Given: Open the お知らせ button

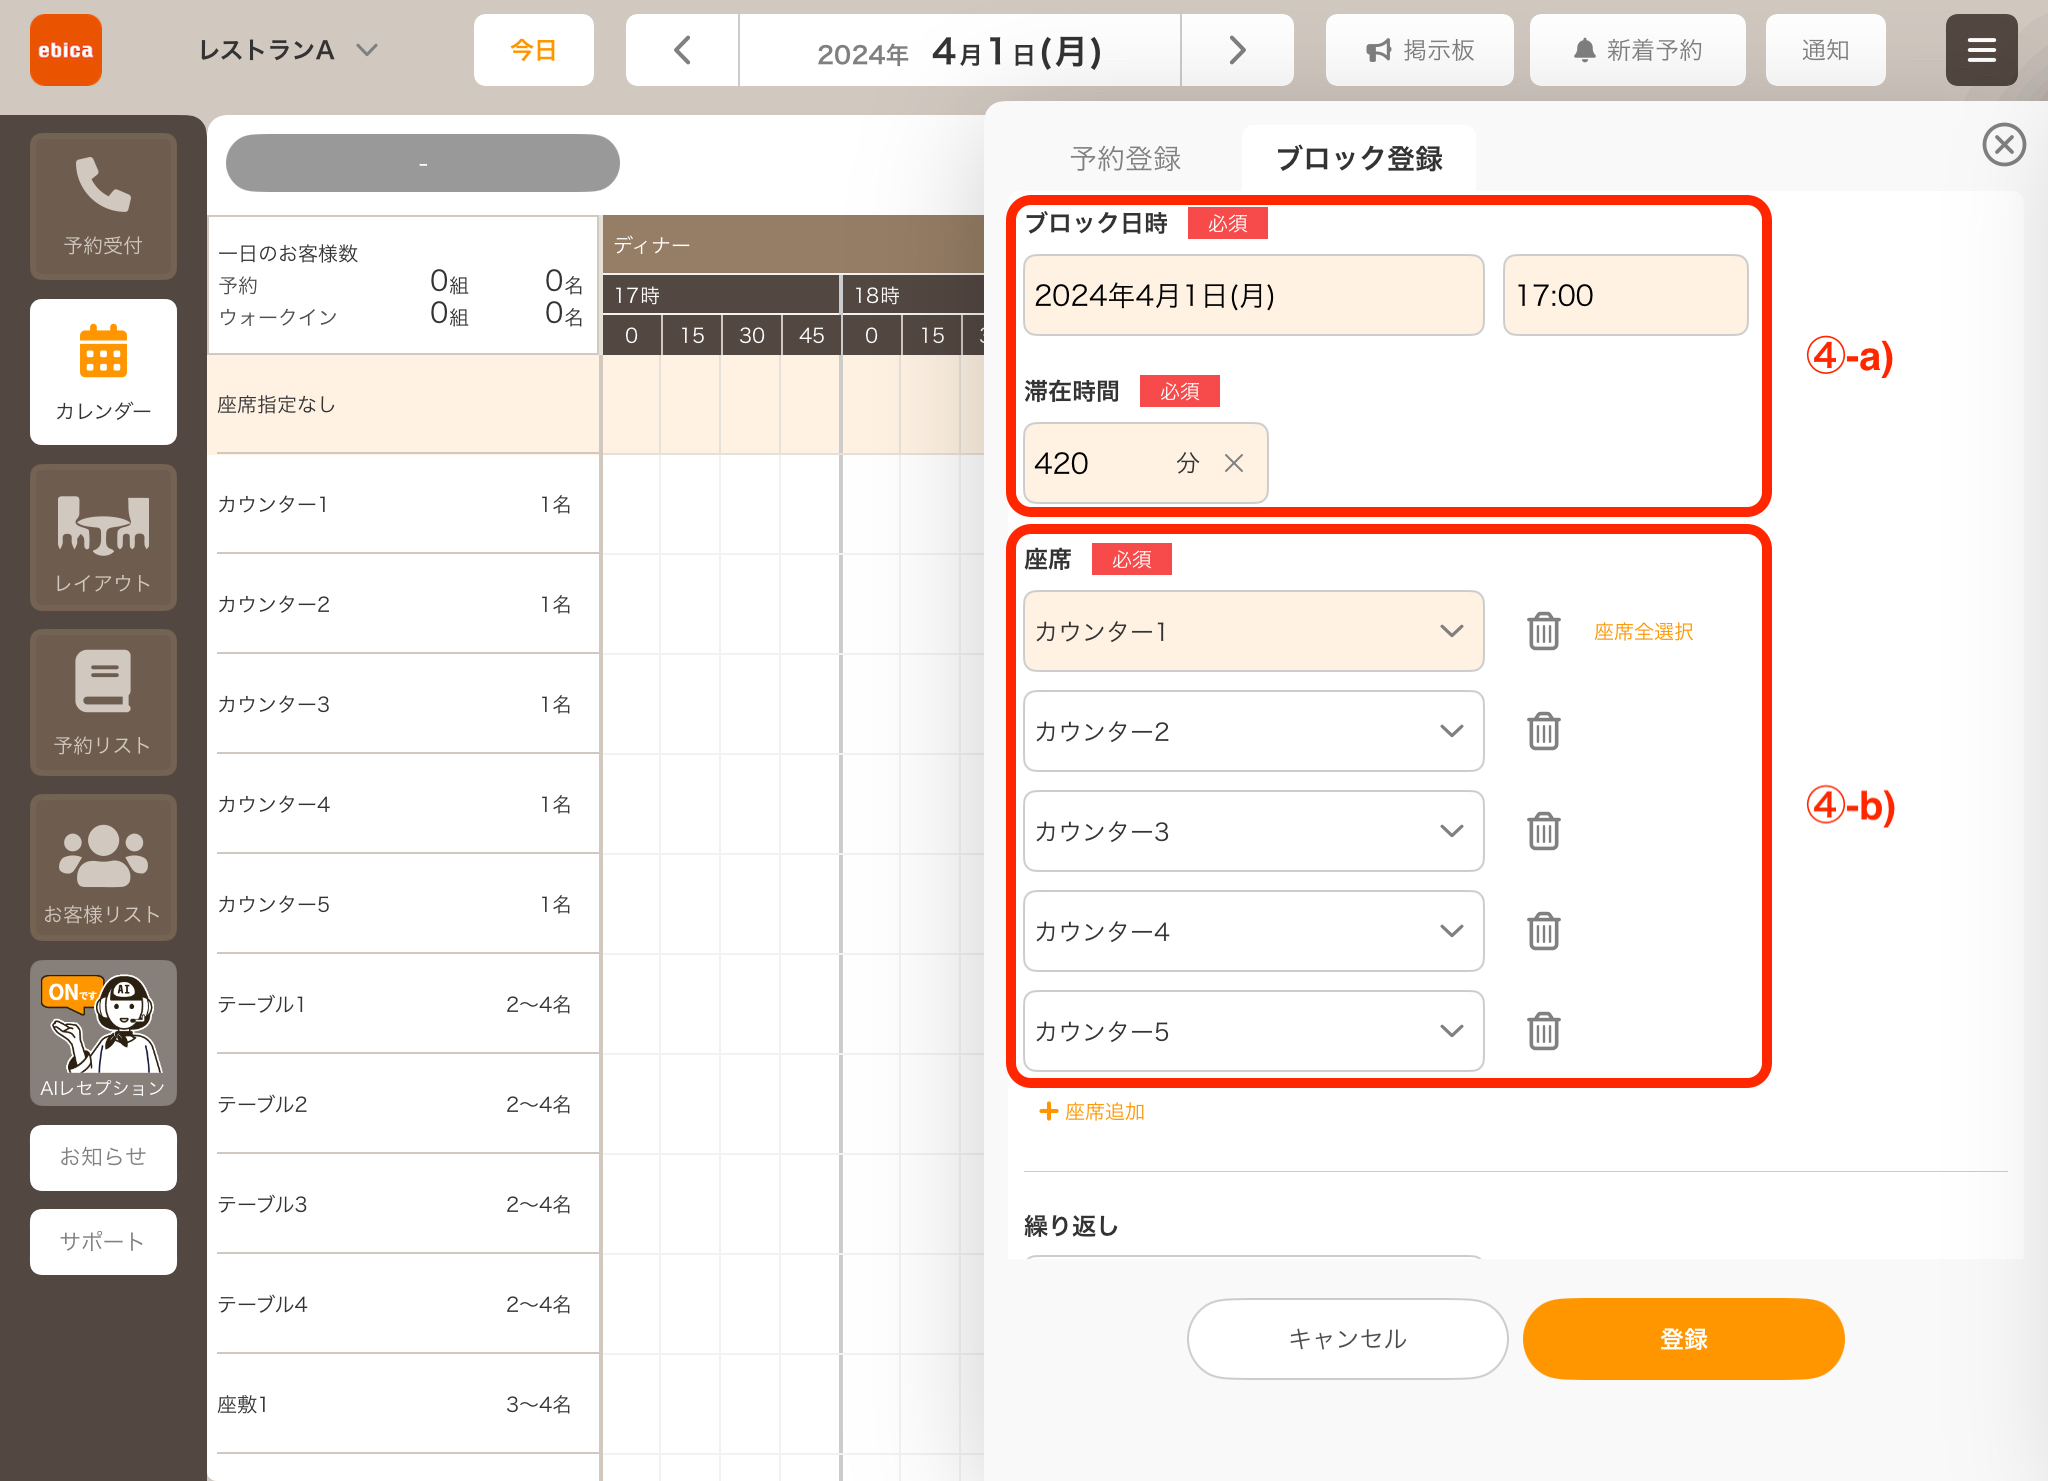Looking at the screenshot, I should (103, 1157).
